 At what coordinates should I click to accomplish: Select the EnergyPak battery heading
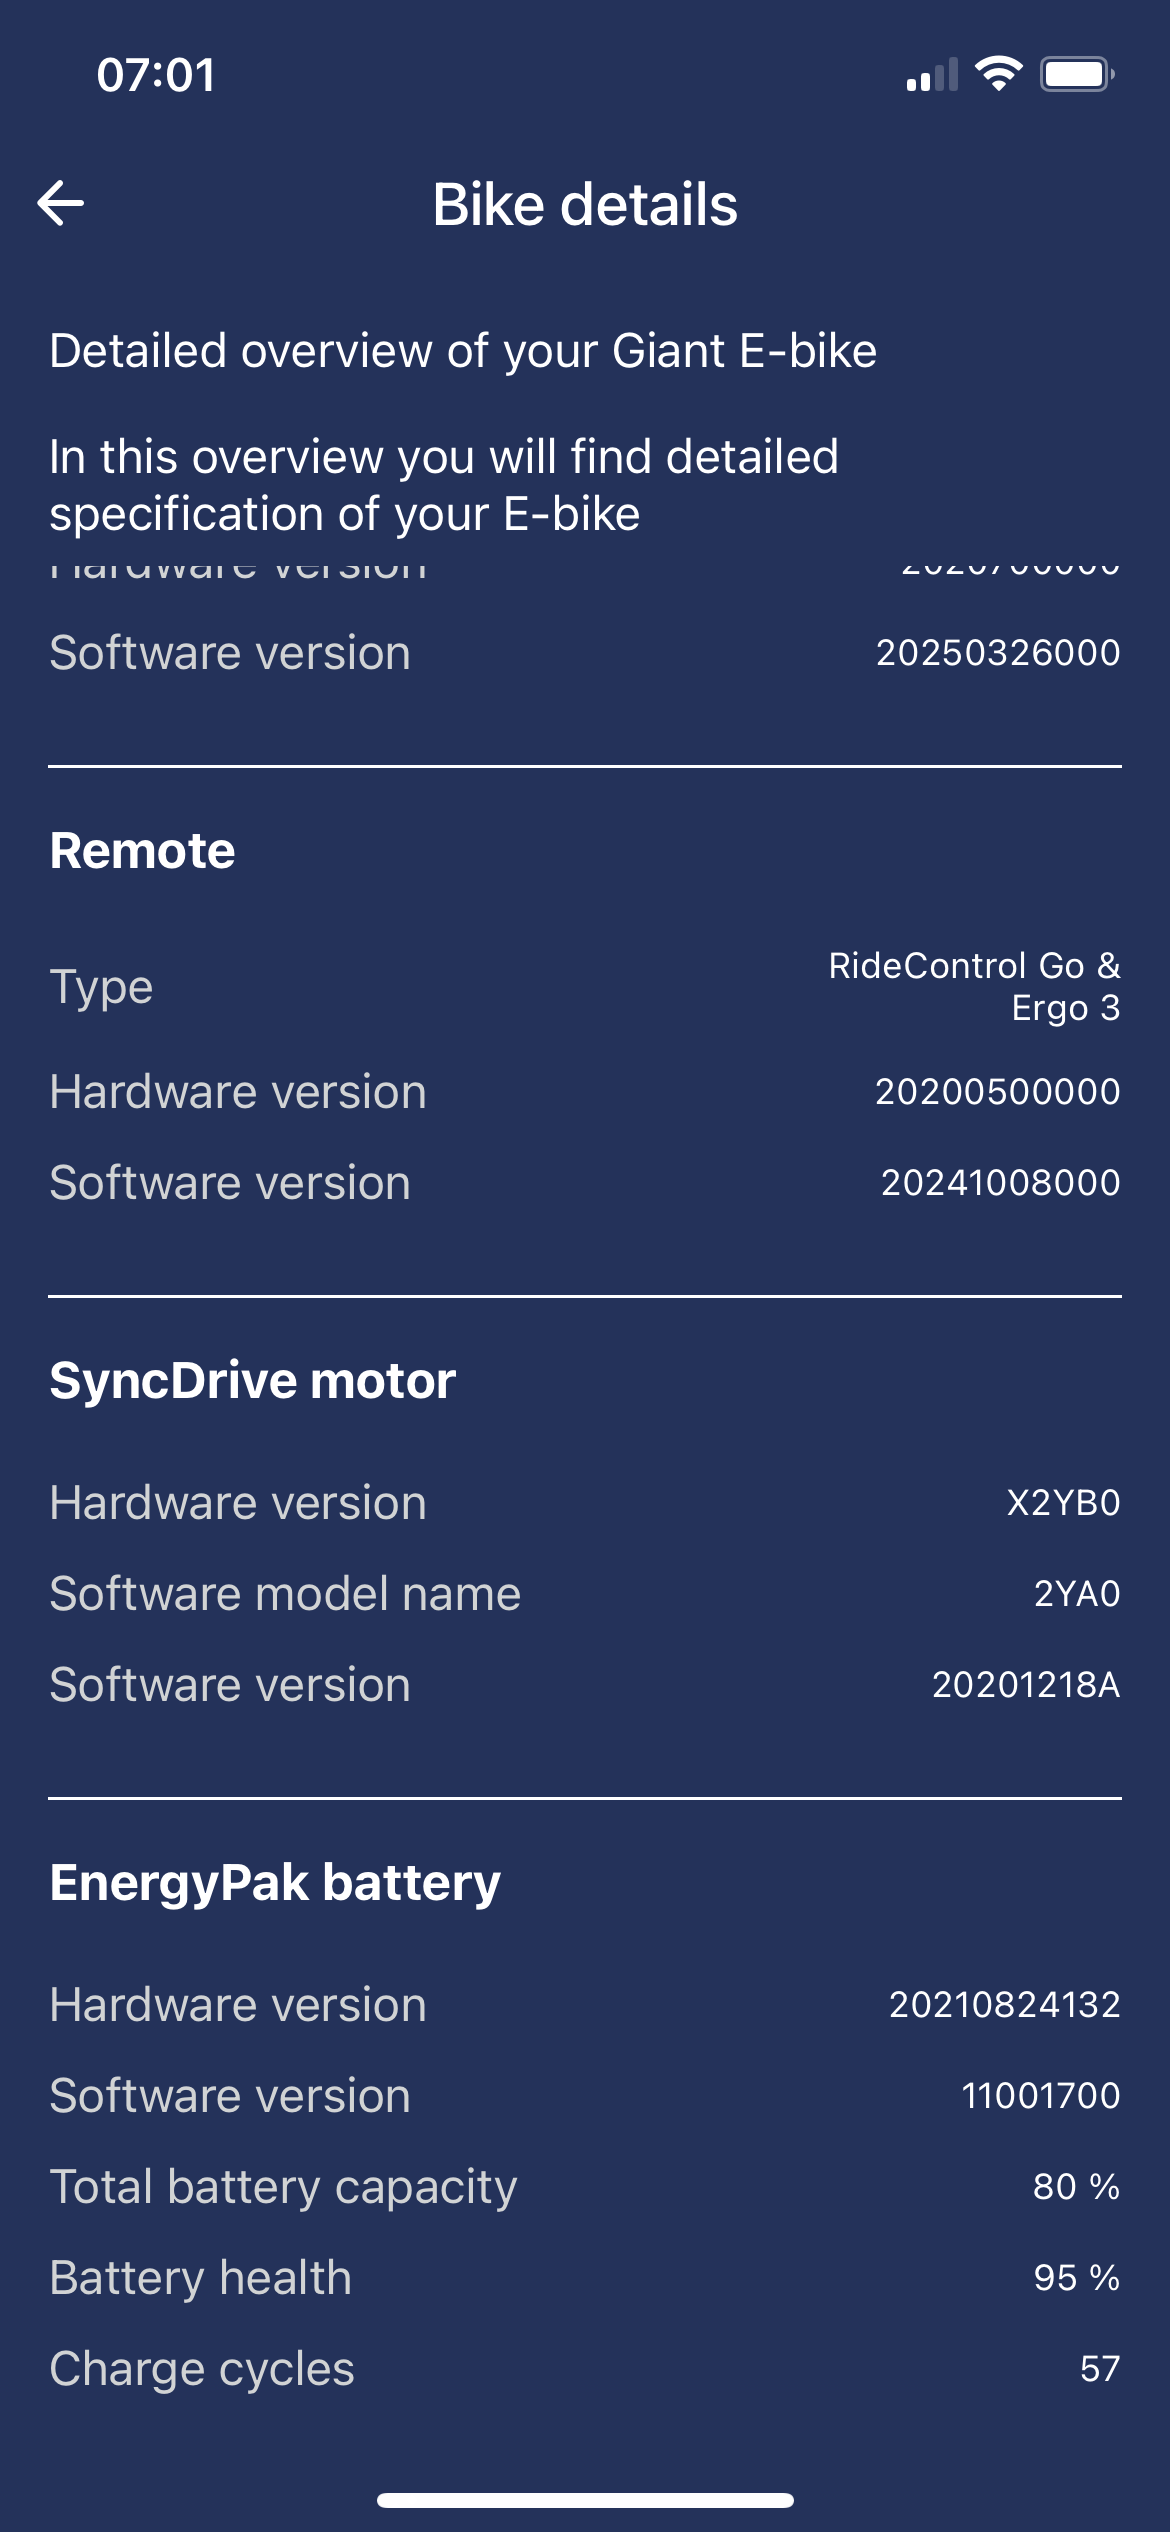click(x=275, y=1883)
